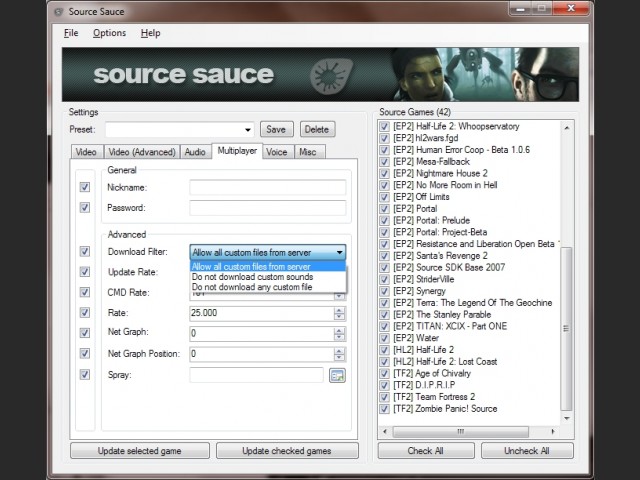Increase the Net Graph spinner value

pyautogui.click(x=339, y=331)
